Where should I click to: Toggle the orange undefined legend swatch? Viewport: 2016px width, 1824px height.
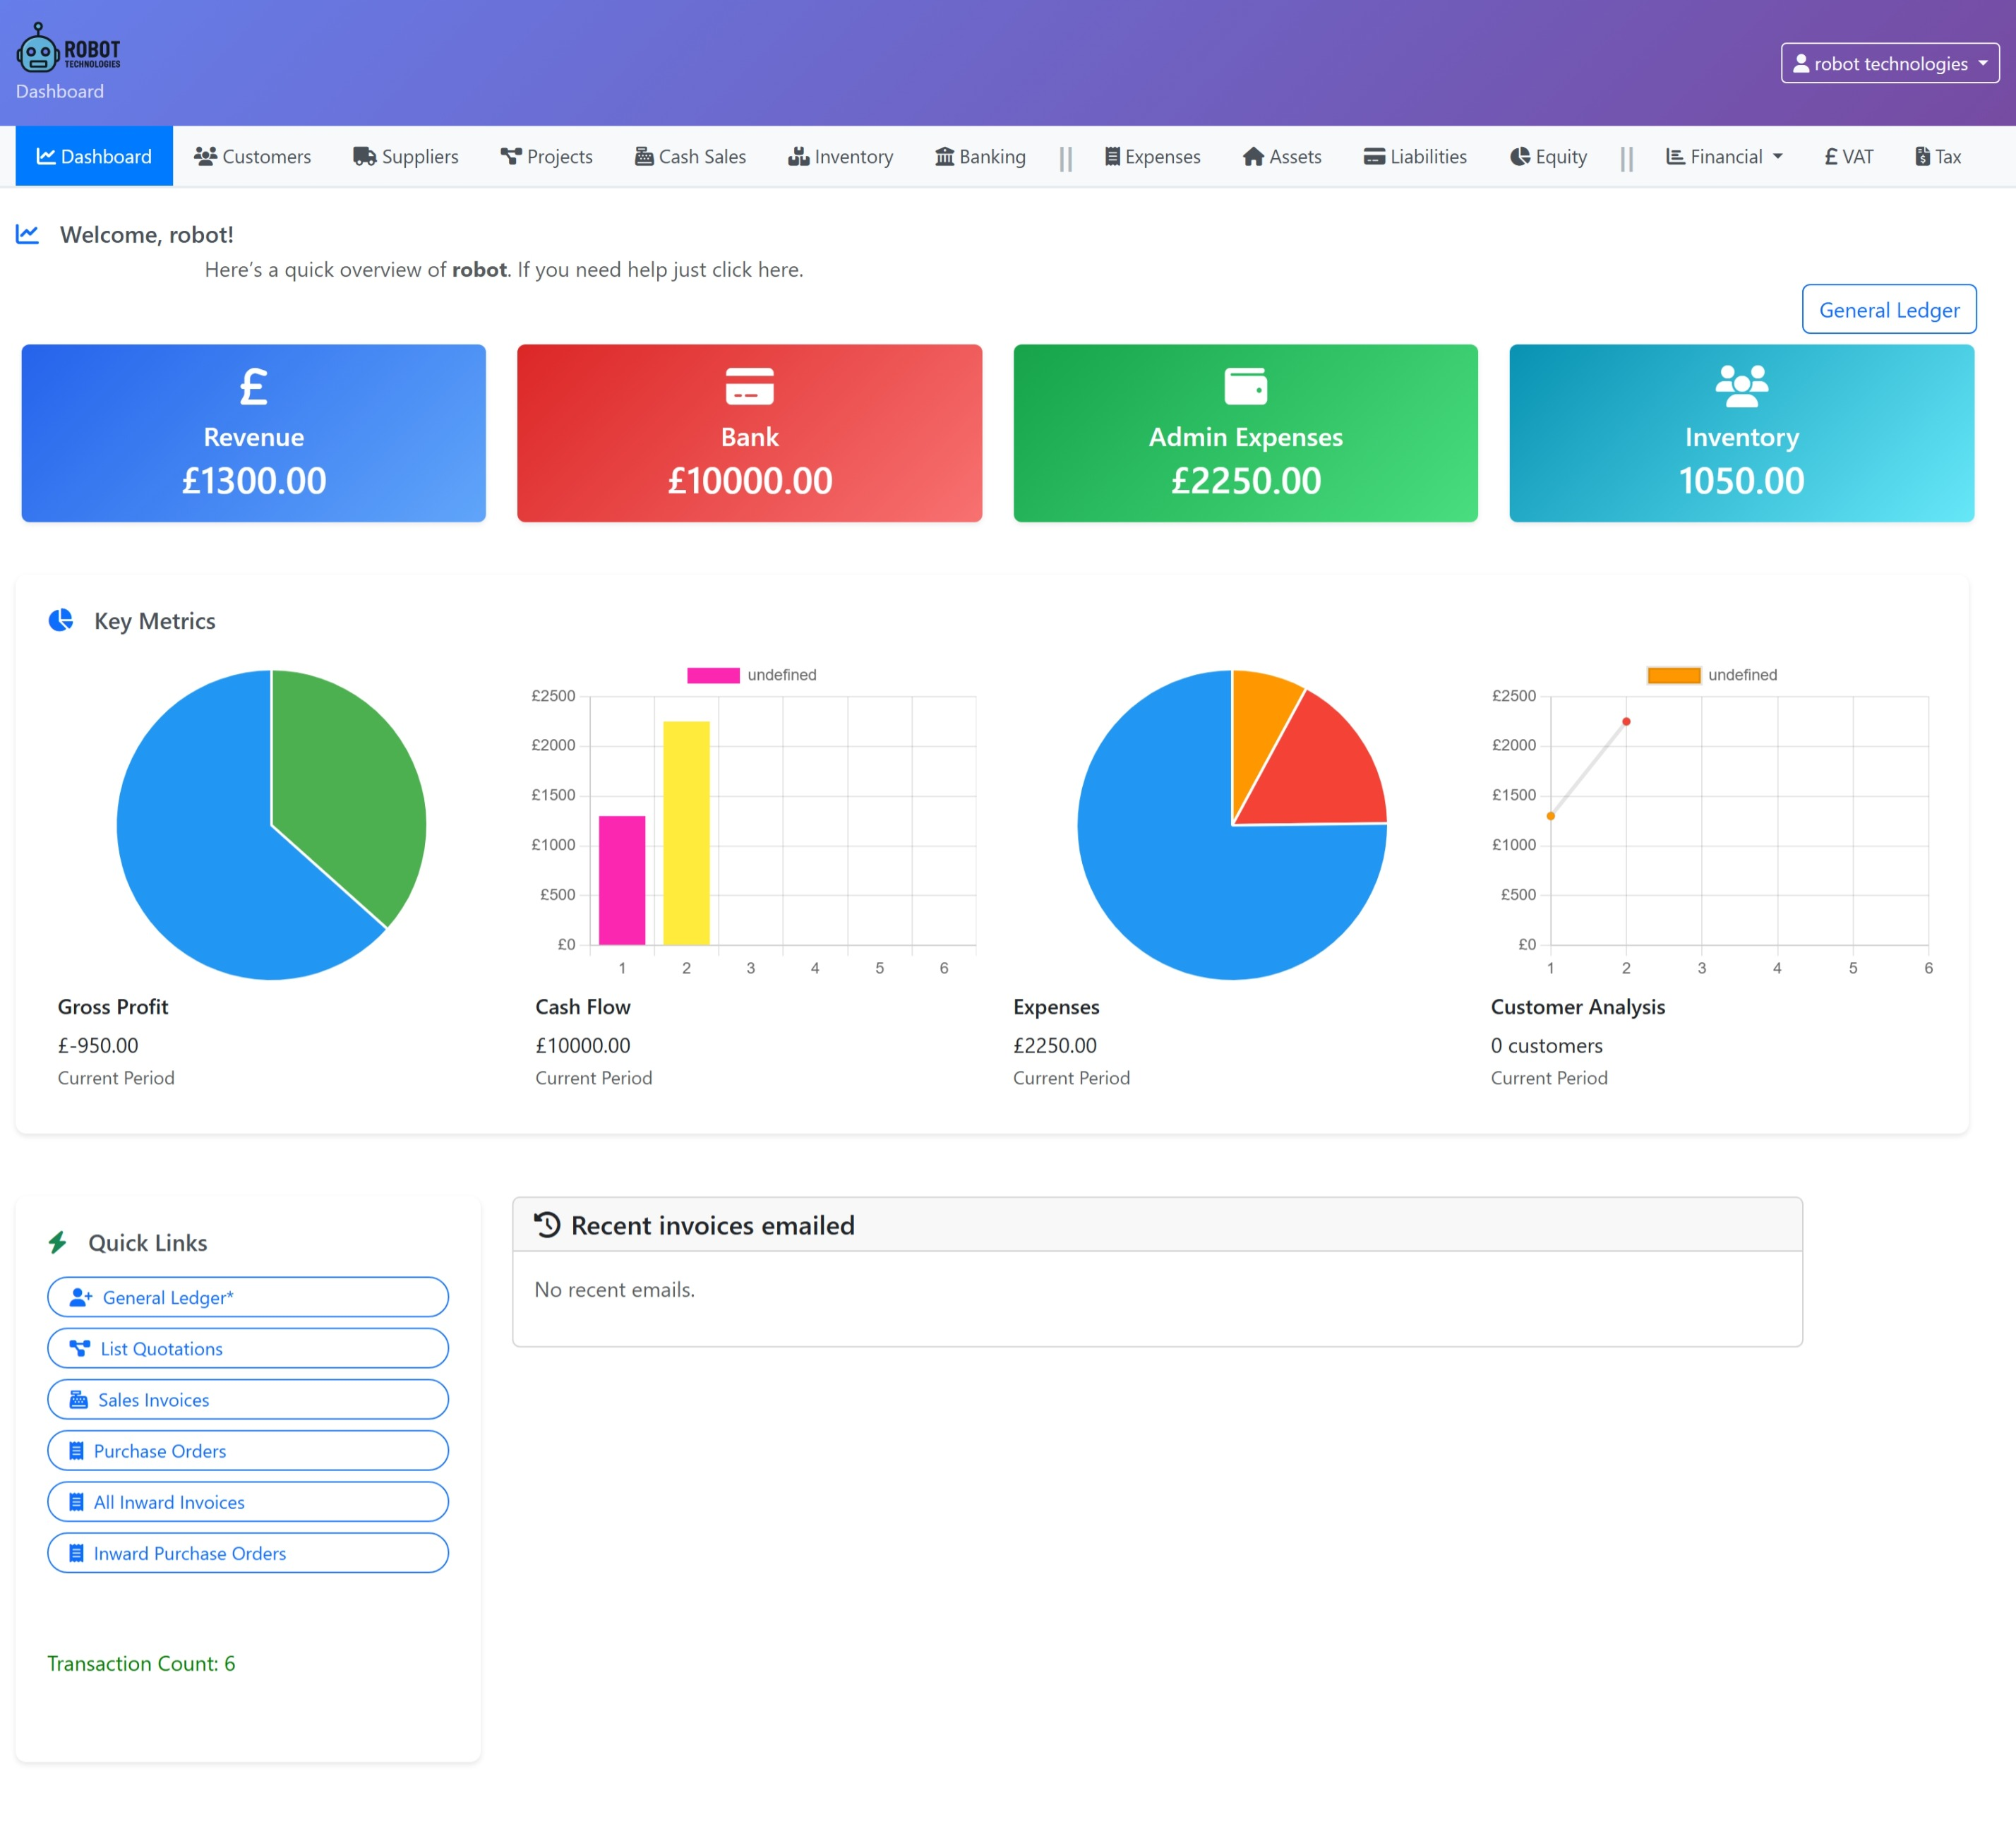point(1674,675)
